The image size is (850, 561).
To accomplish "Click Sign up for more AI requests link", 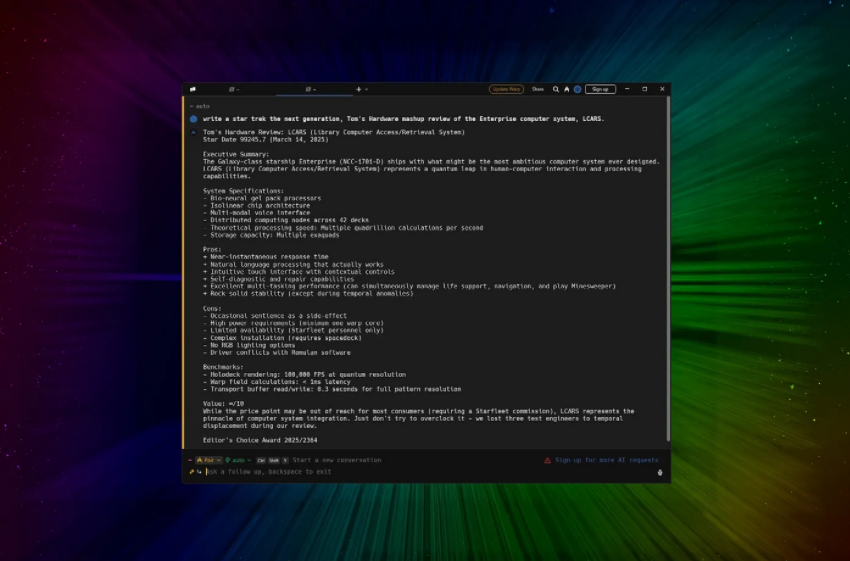I will (x=607, y=460).
